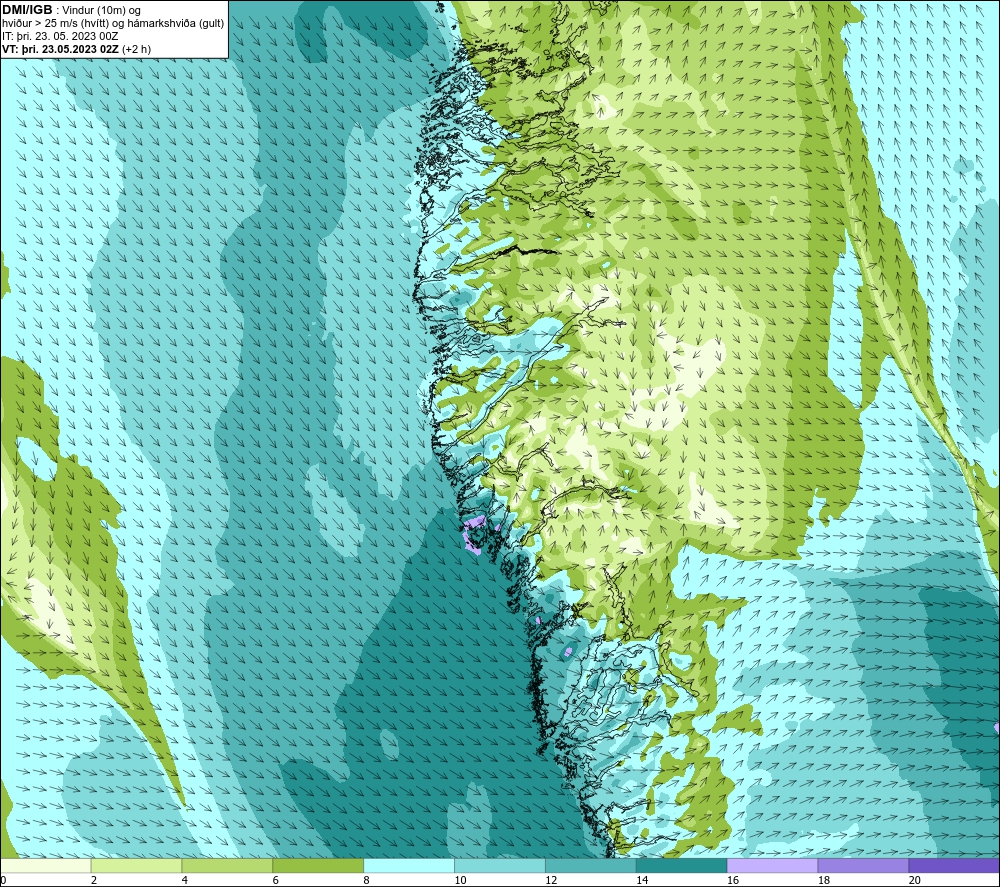Click the legend tick label '8'

(366, 880)
